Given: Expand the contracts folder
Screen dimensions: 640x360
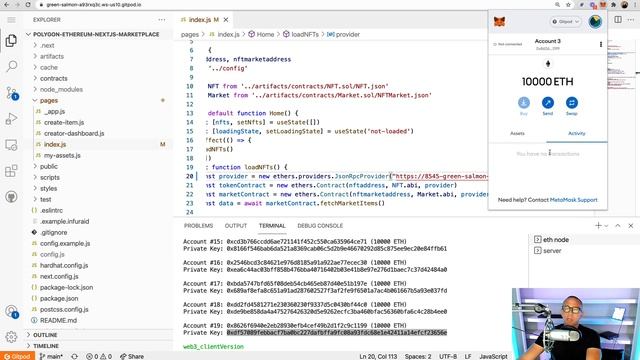Looking at the screenshot, I should pos(53,78).
